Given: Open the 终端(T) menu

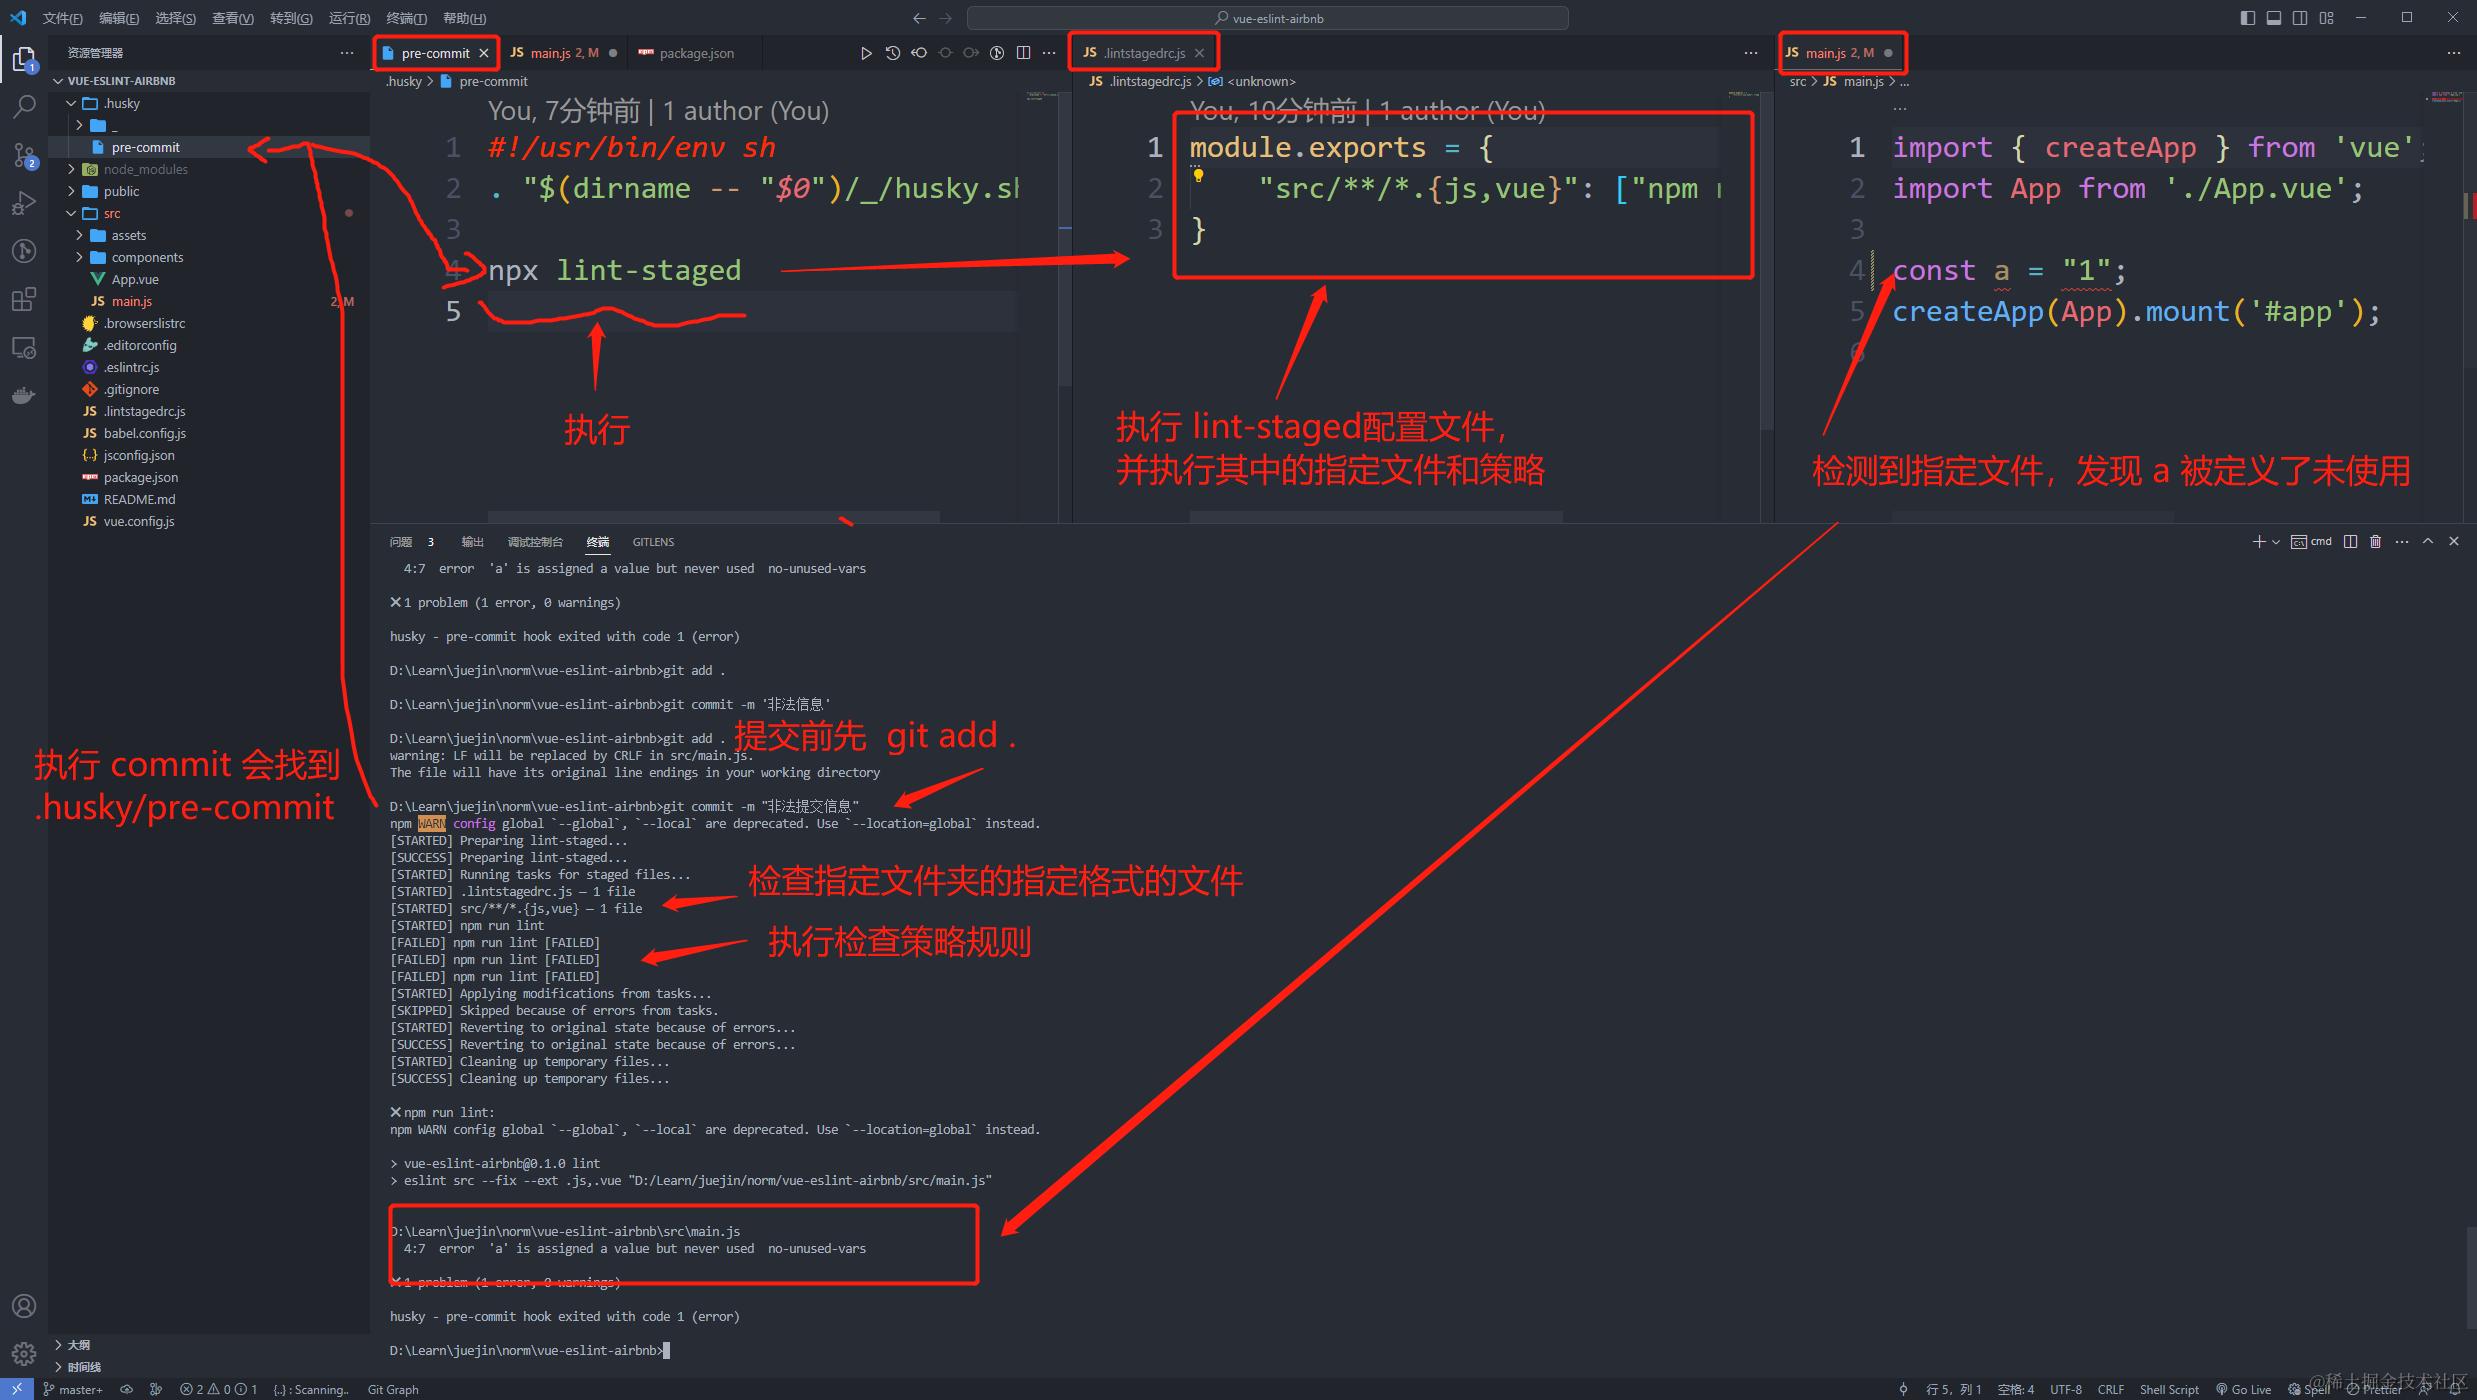Looking at the screenshot, I should click(406, 18).
